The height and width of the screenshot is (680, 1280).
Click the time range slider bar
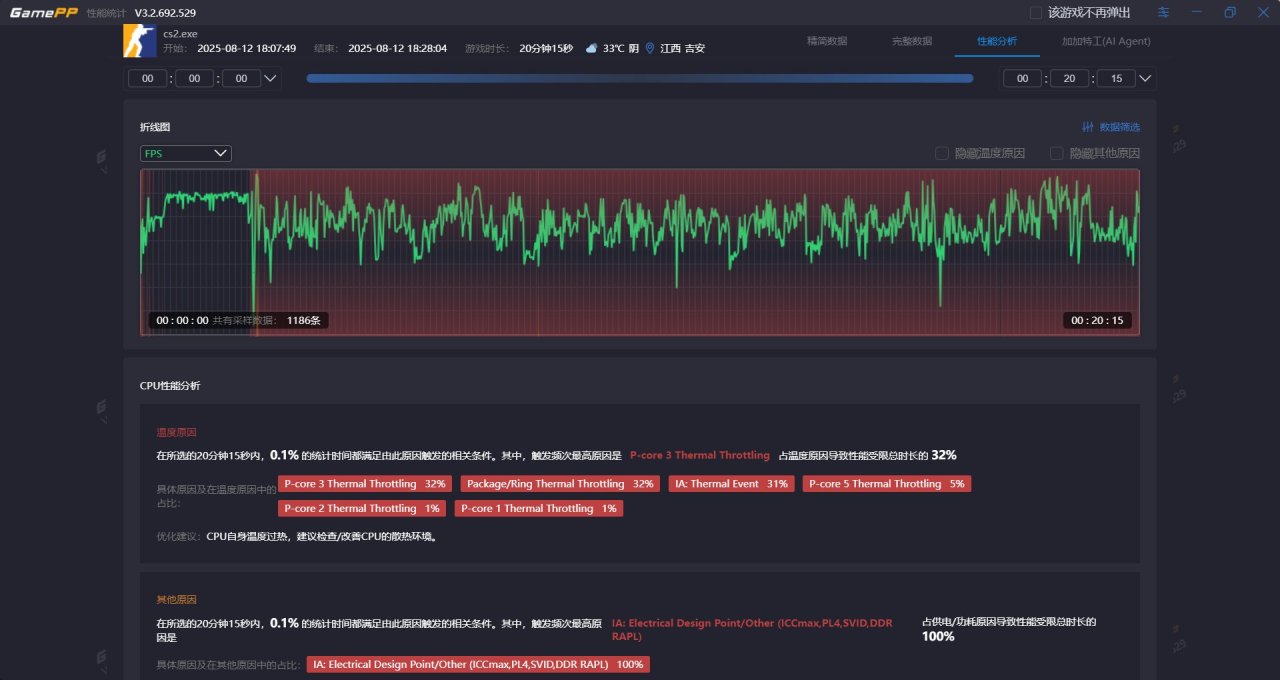pos(640,78)
